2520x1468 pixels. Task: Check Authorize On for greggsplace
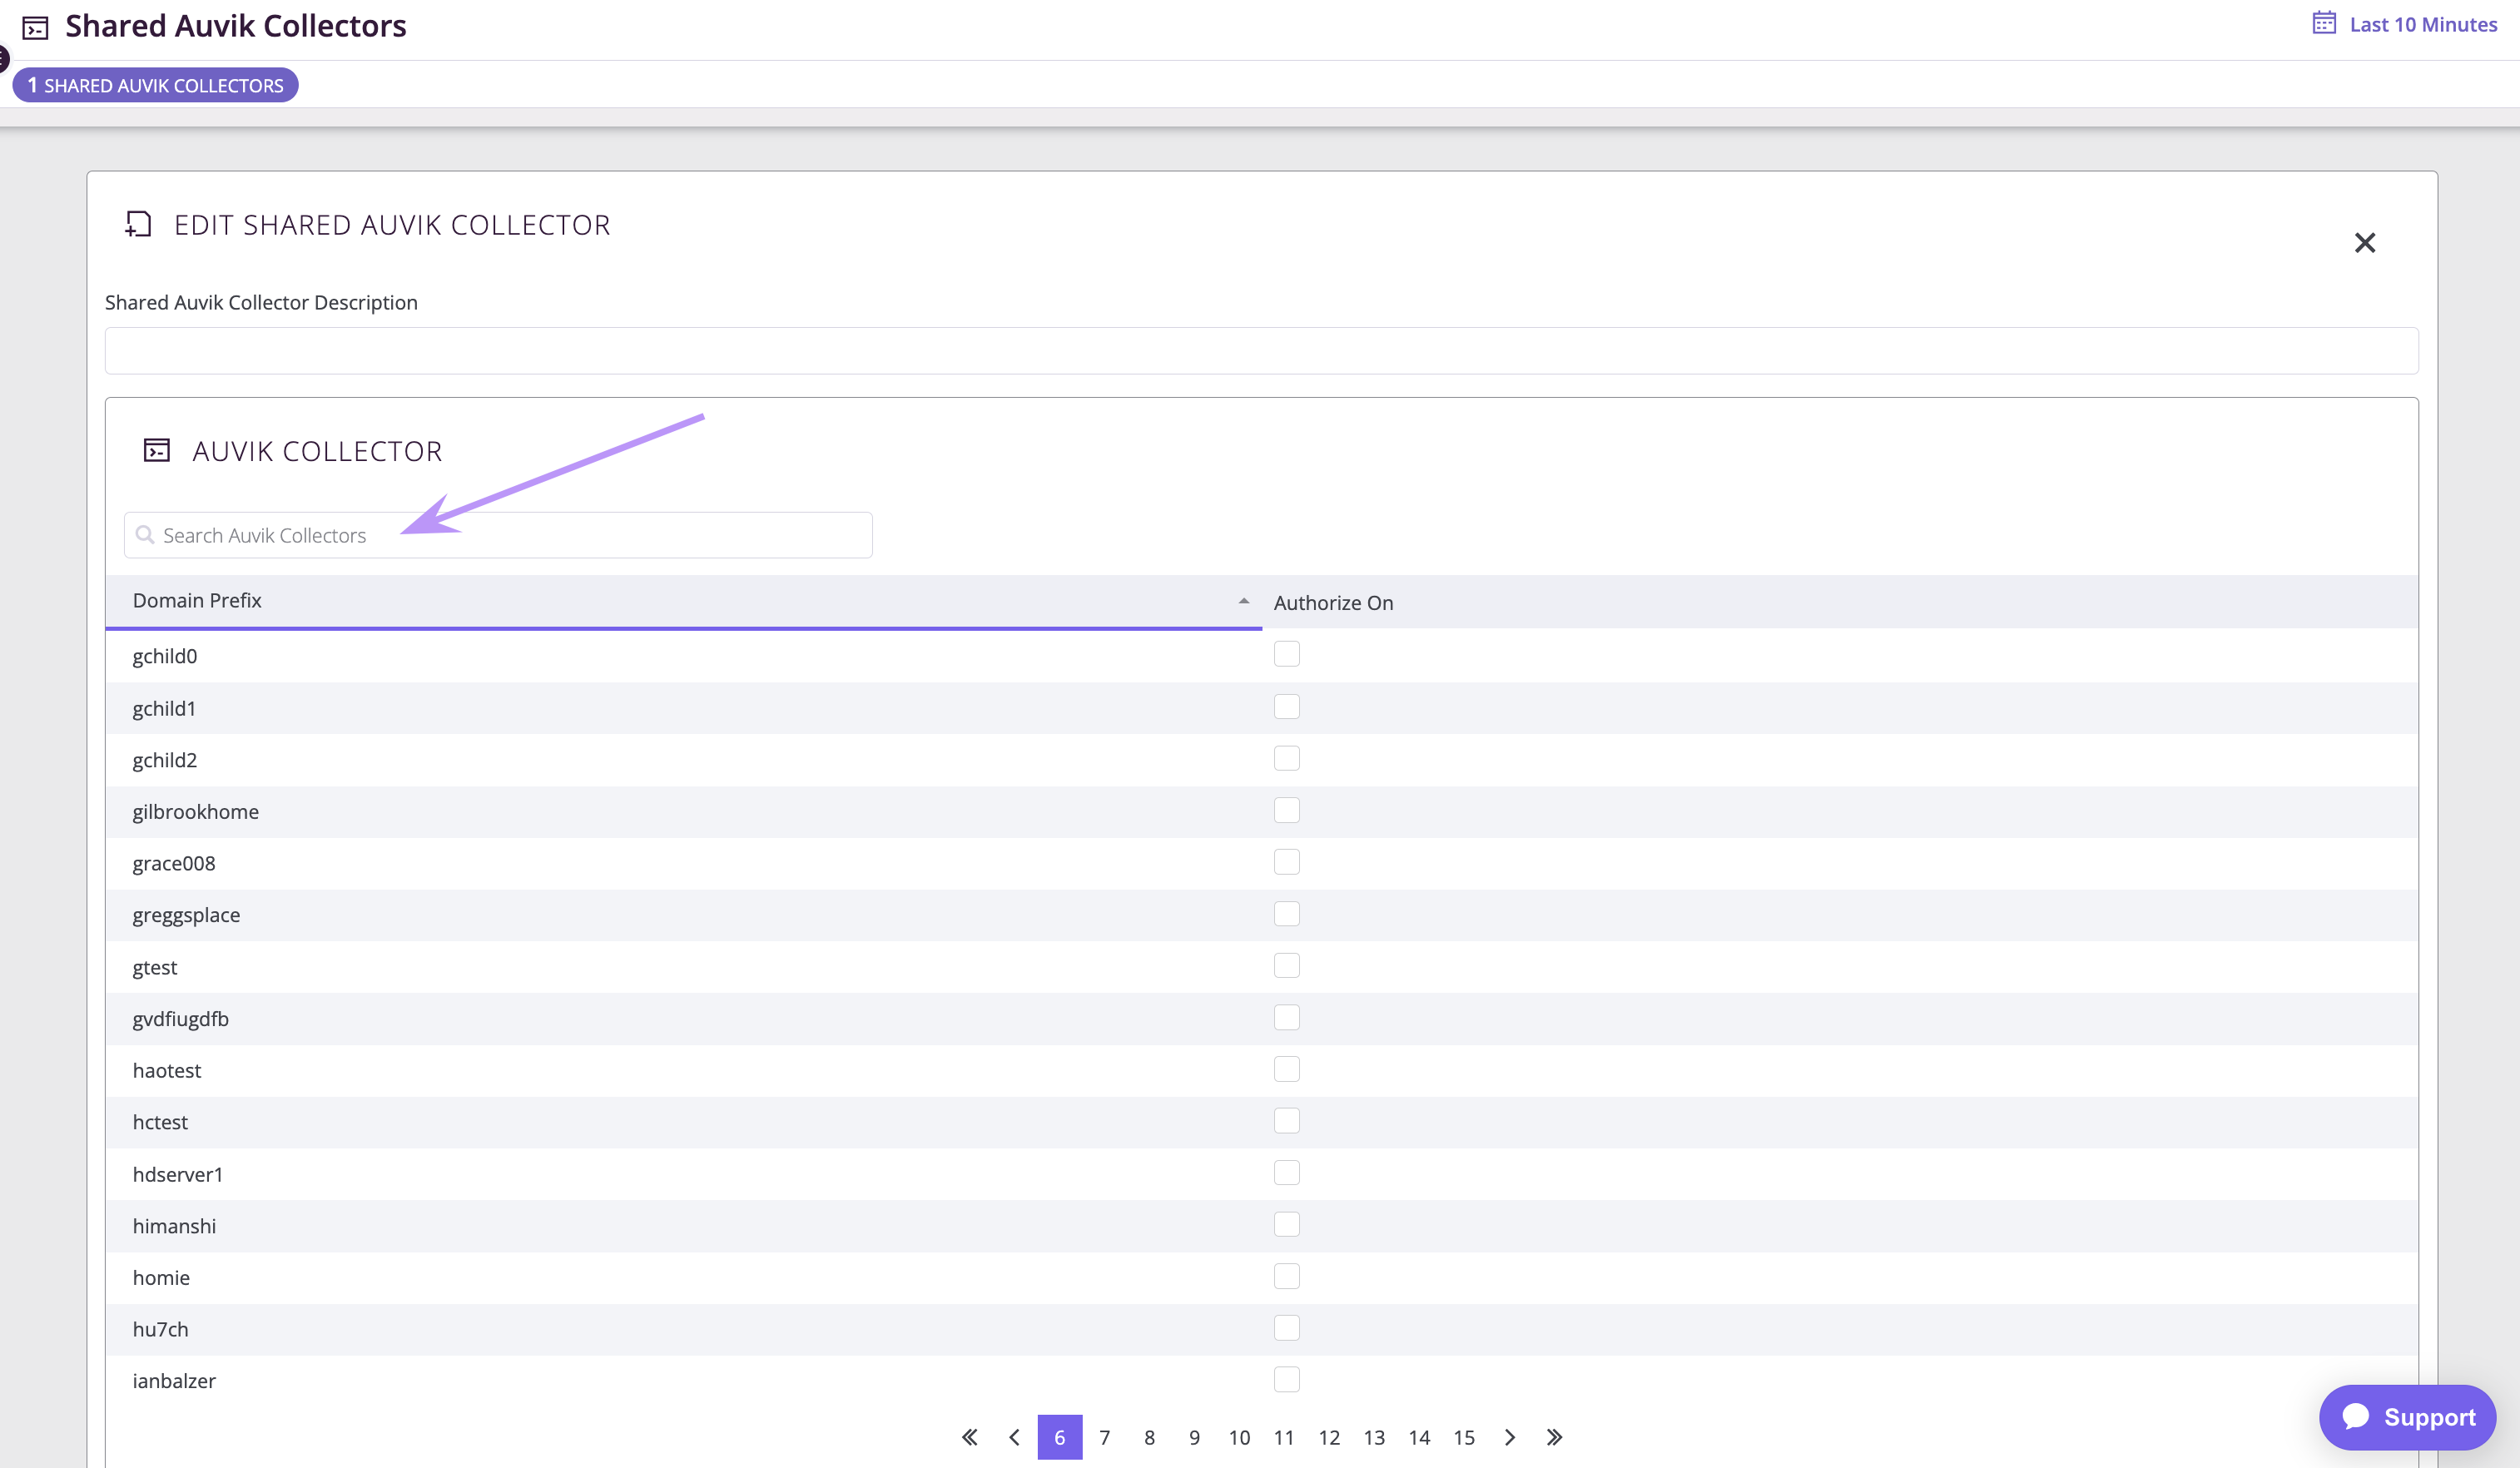(x=1286, y=914)
